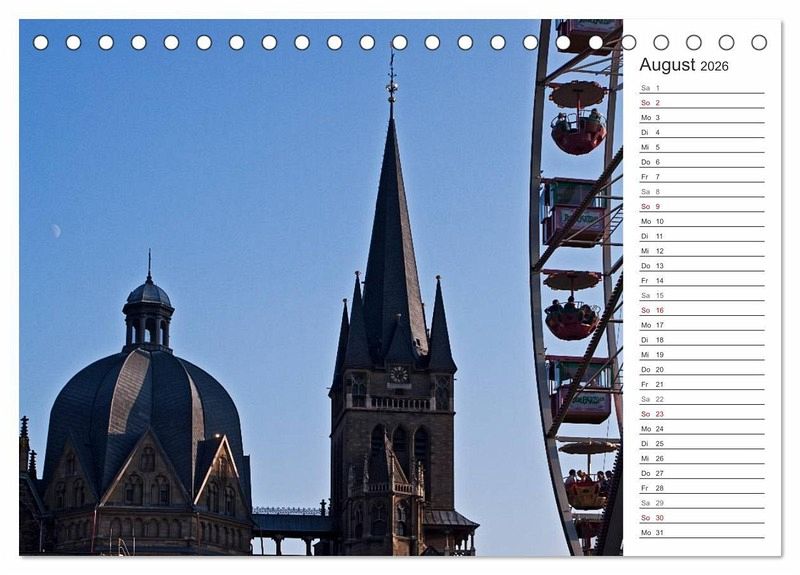Click the topmost red Ferris wheel gondola
Viewport: 800px width, 575px height.
(578, 130)
